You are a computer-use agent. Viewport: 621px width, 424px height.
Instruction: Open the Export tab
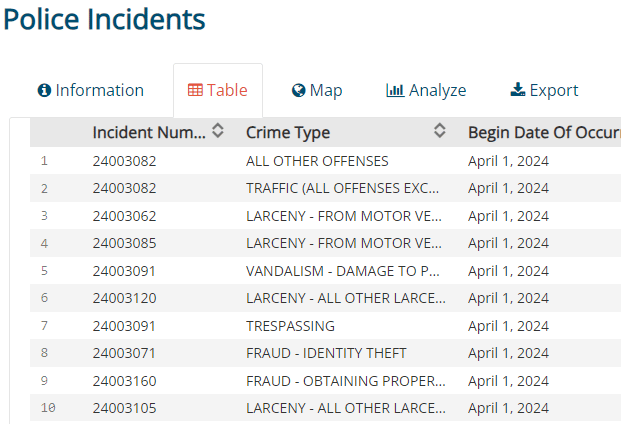coord(544,90)
